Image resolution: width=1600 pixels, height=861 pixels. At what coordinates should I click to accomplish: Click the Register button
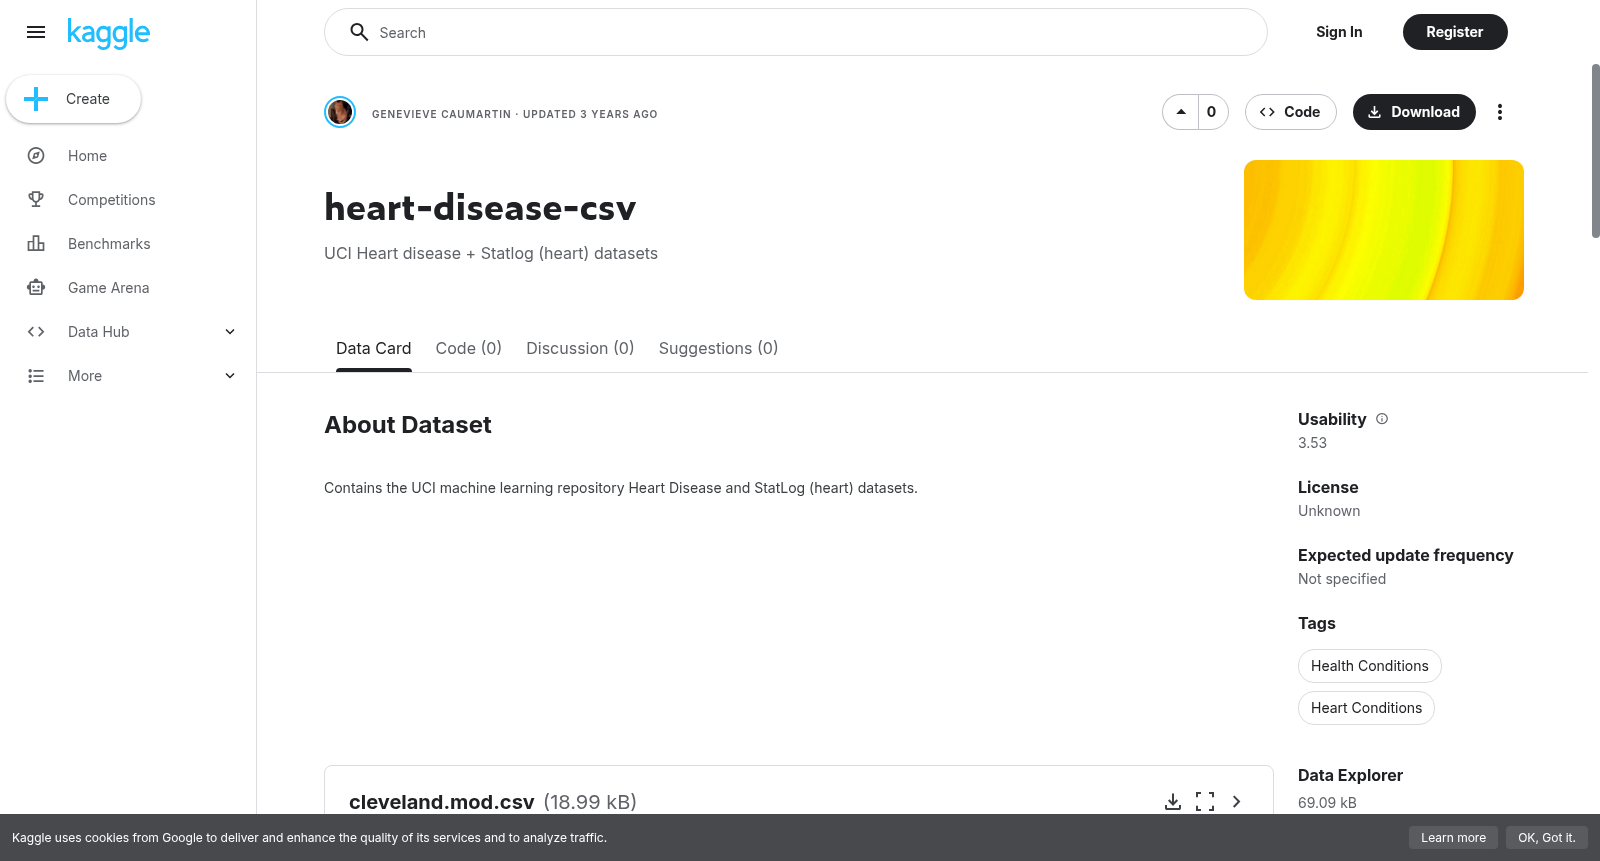tap(1455, 32)
